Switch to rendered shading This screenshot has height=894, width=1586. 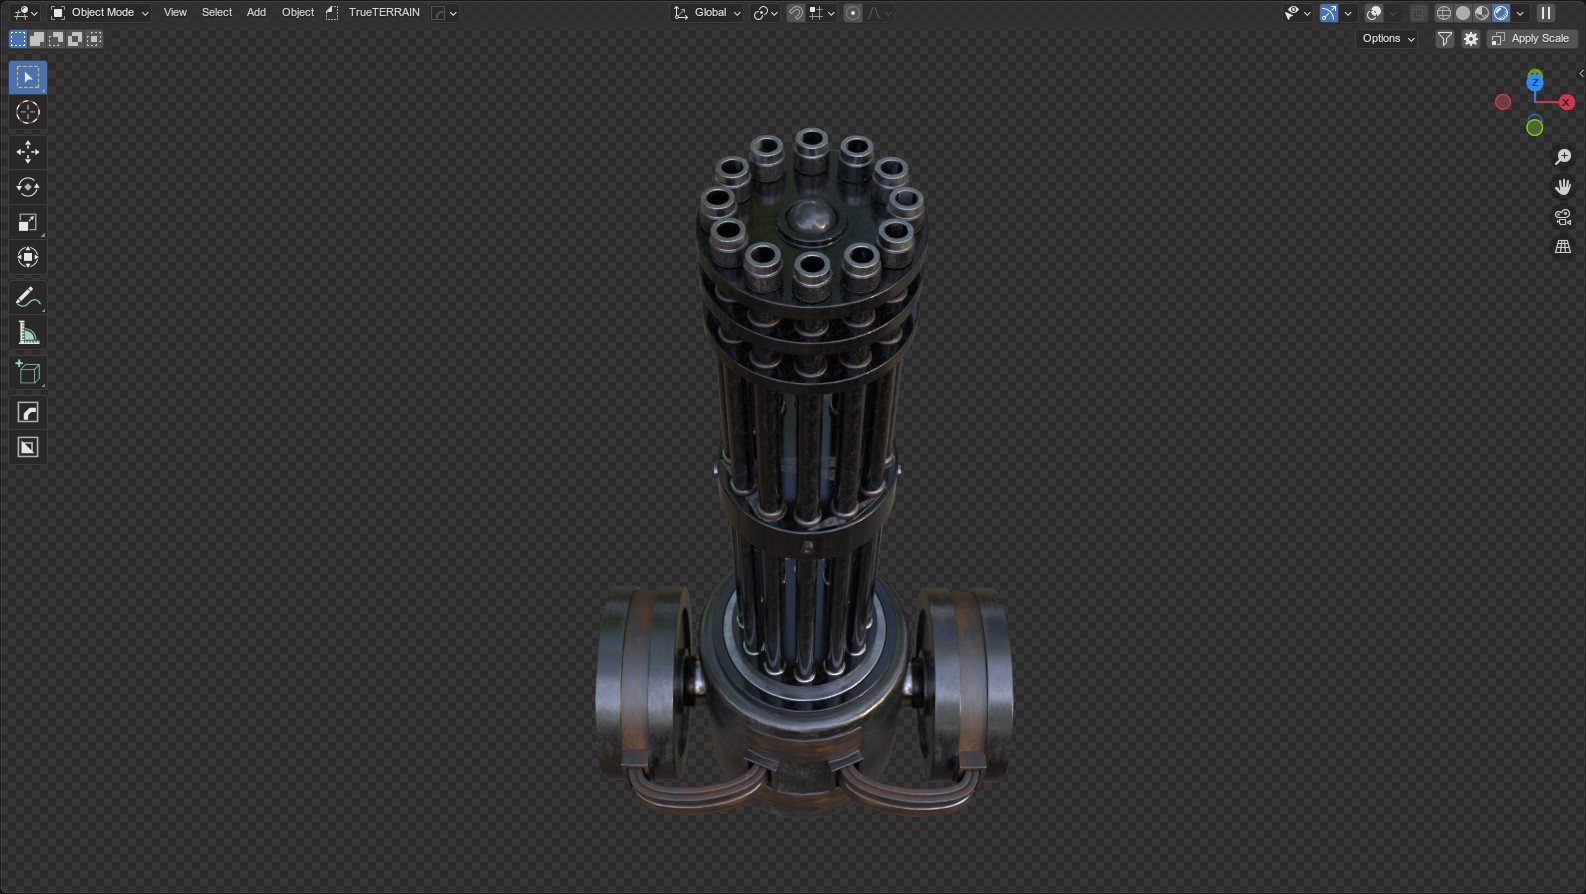pyautogui.click(x=1501, y=13)
